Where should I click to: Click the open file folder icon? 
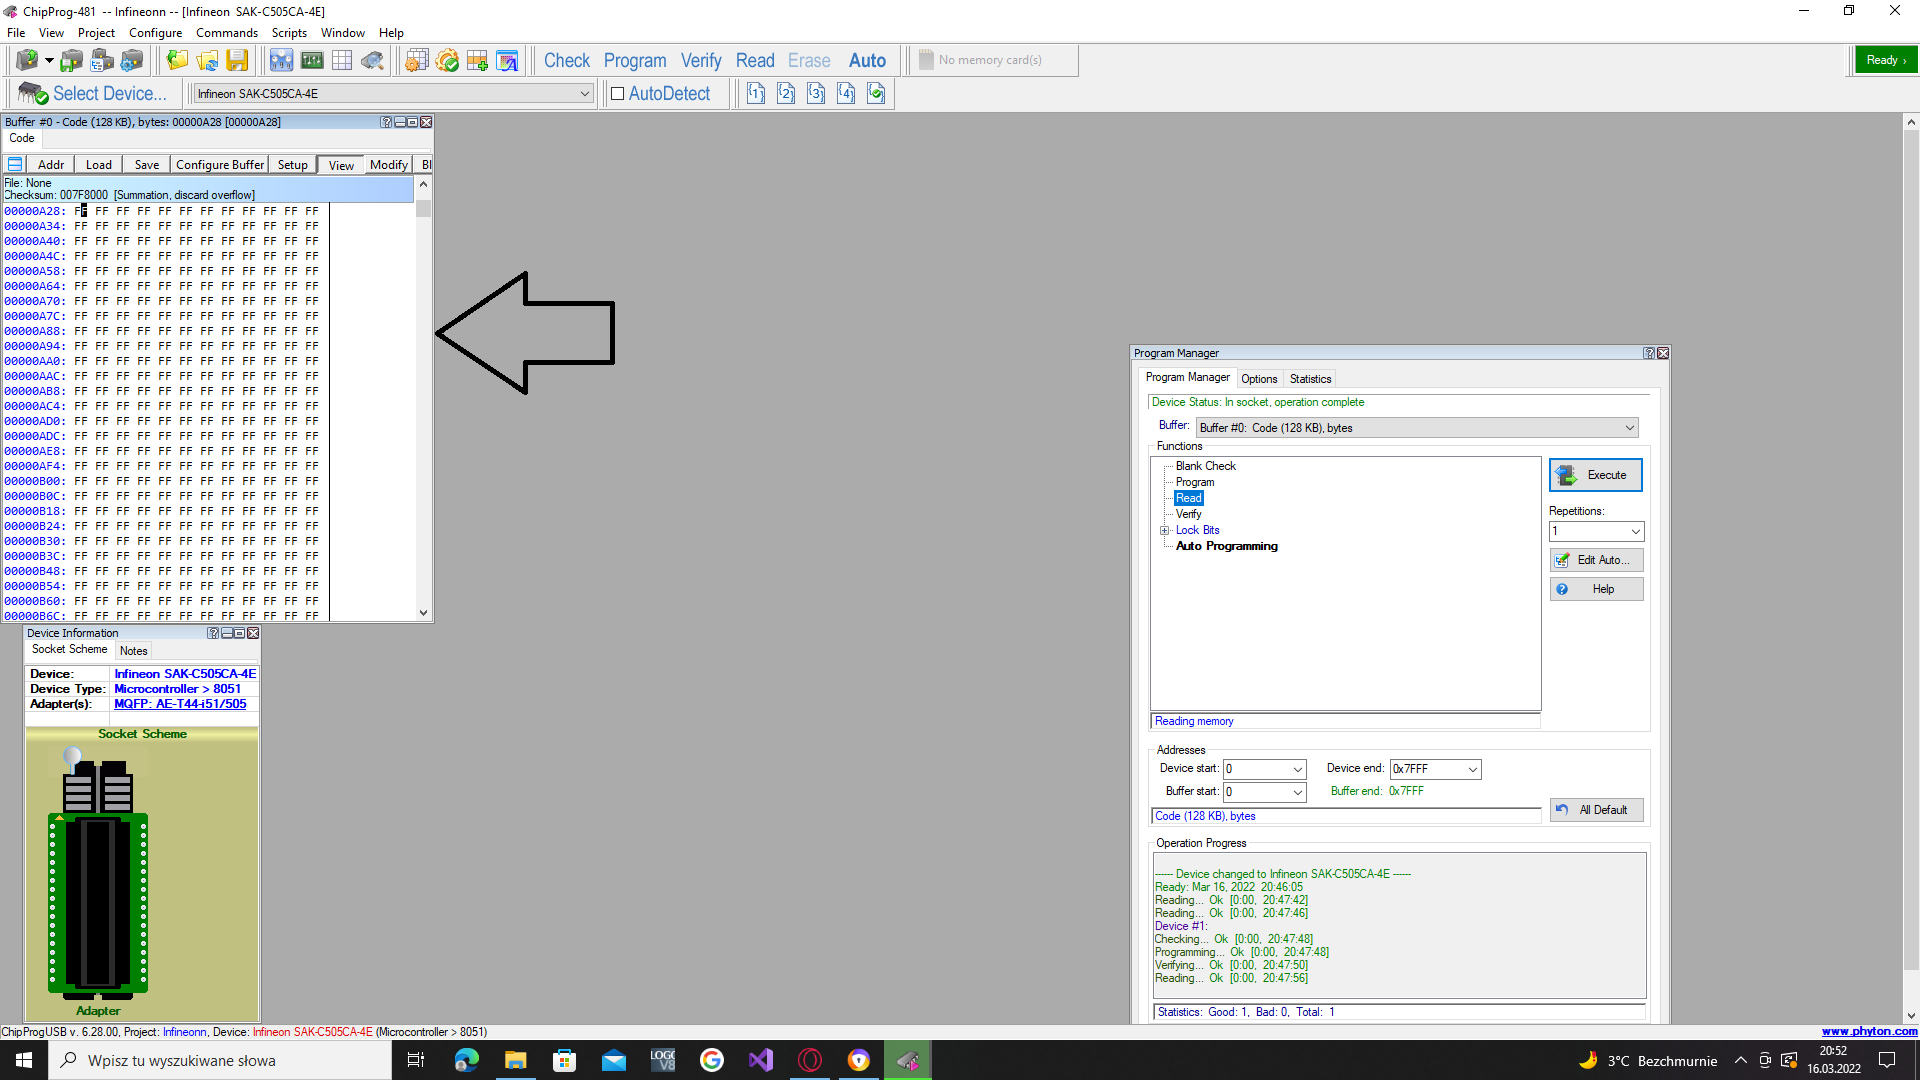pos(177,61)
